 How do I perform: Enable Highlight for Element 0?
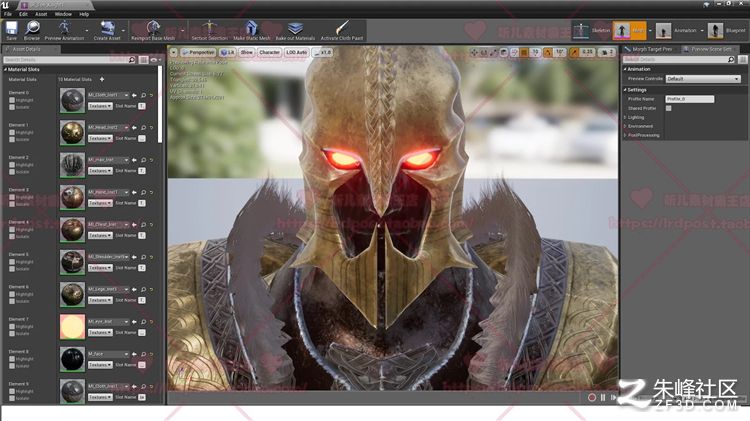(12, 100)
